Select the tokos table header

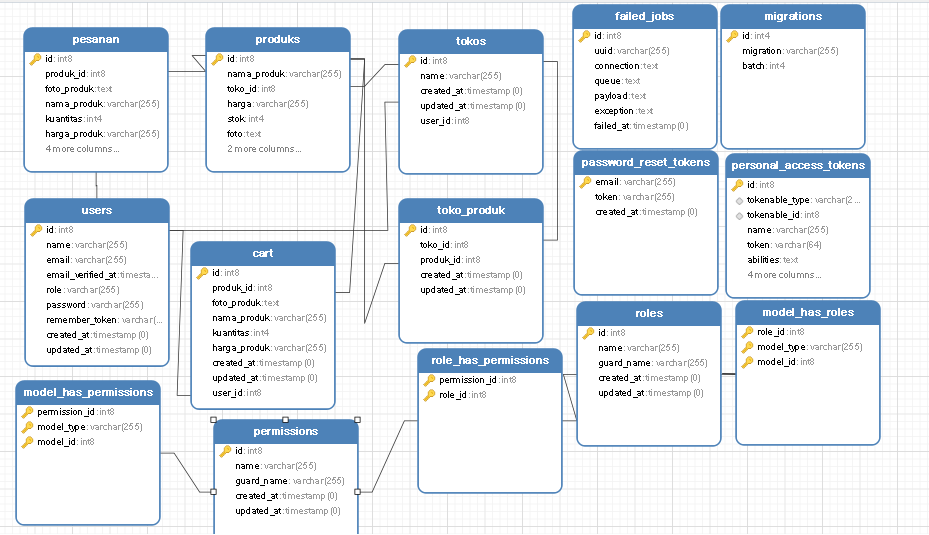pyautogui.click(x=471, y=41)
